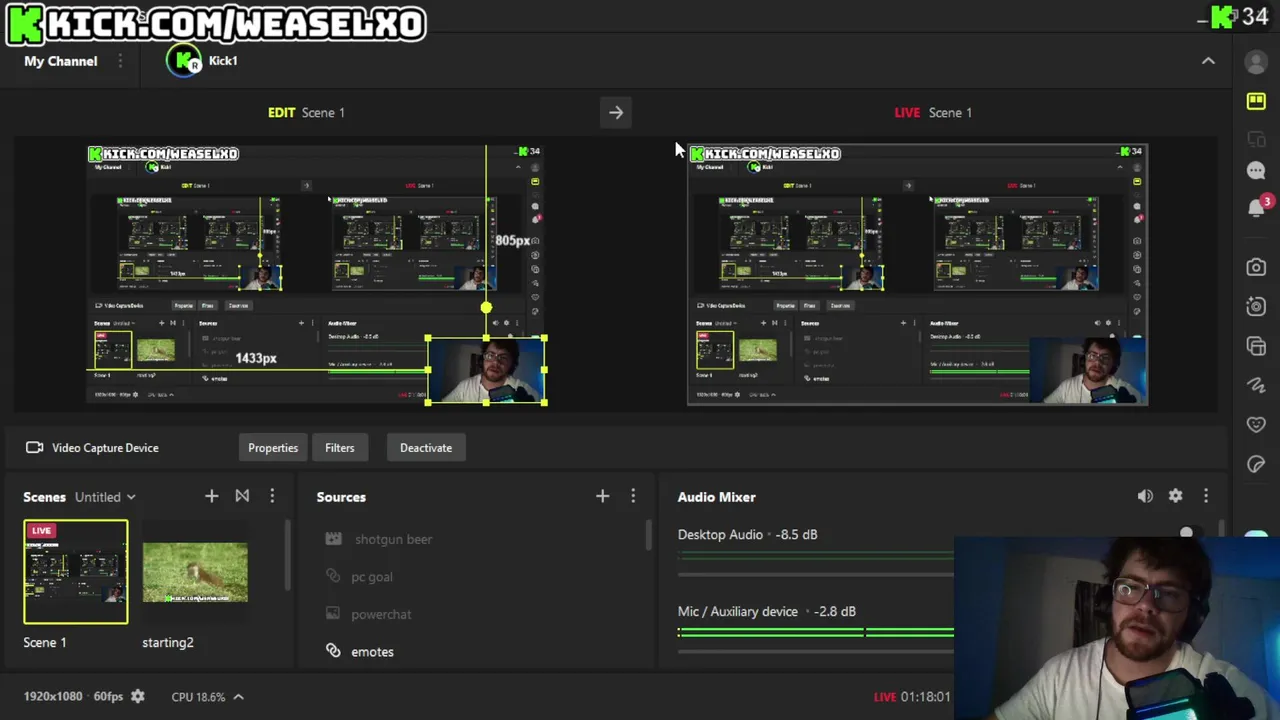Click the LIVE Scene 1 preview canvas
The width and height of the screenshot is (1280, 720).
pos(917,274)
